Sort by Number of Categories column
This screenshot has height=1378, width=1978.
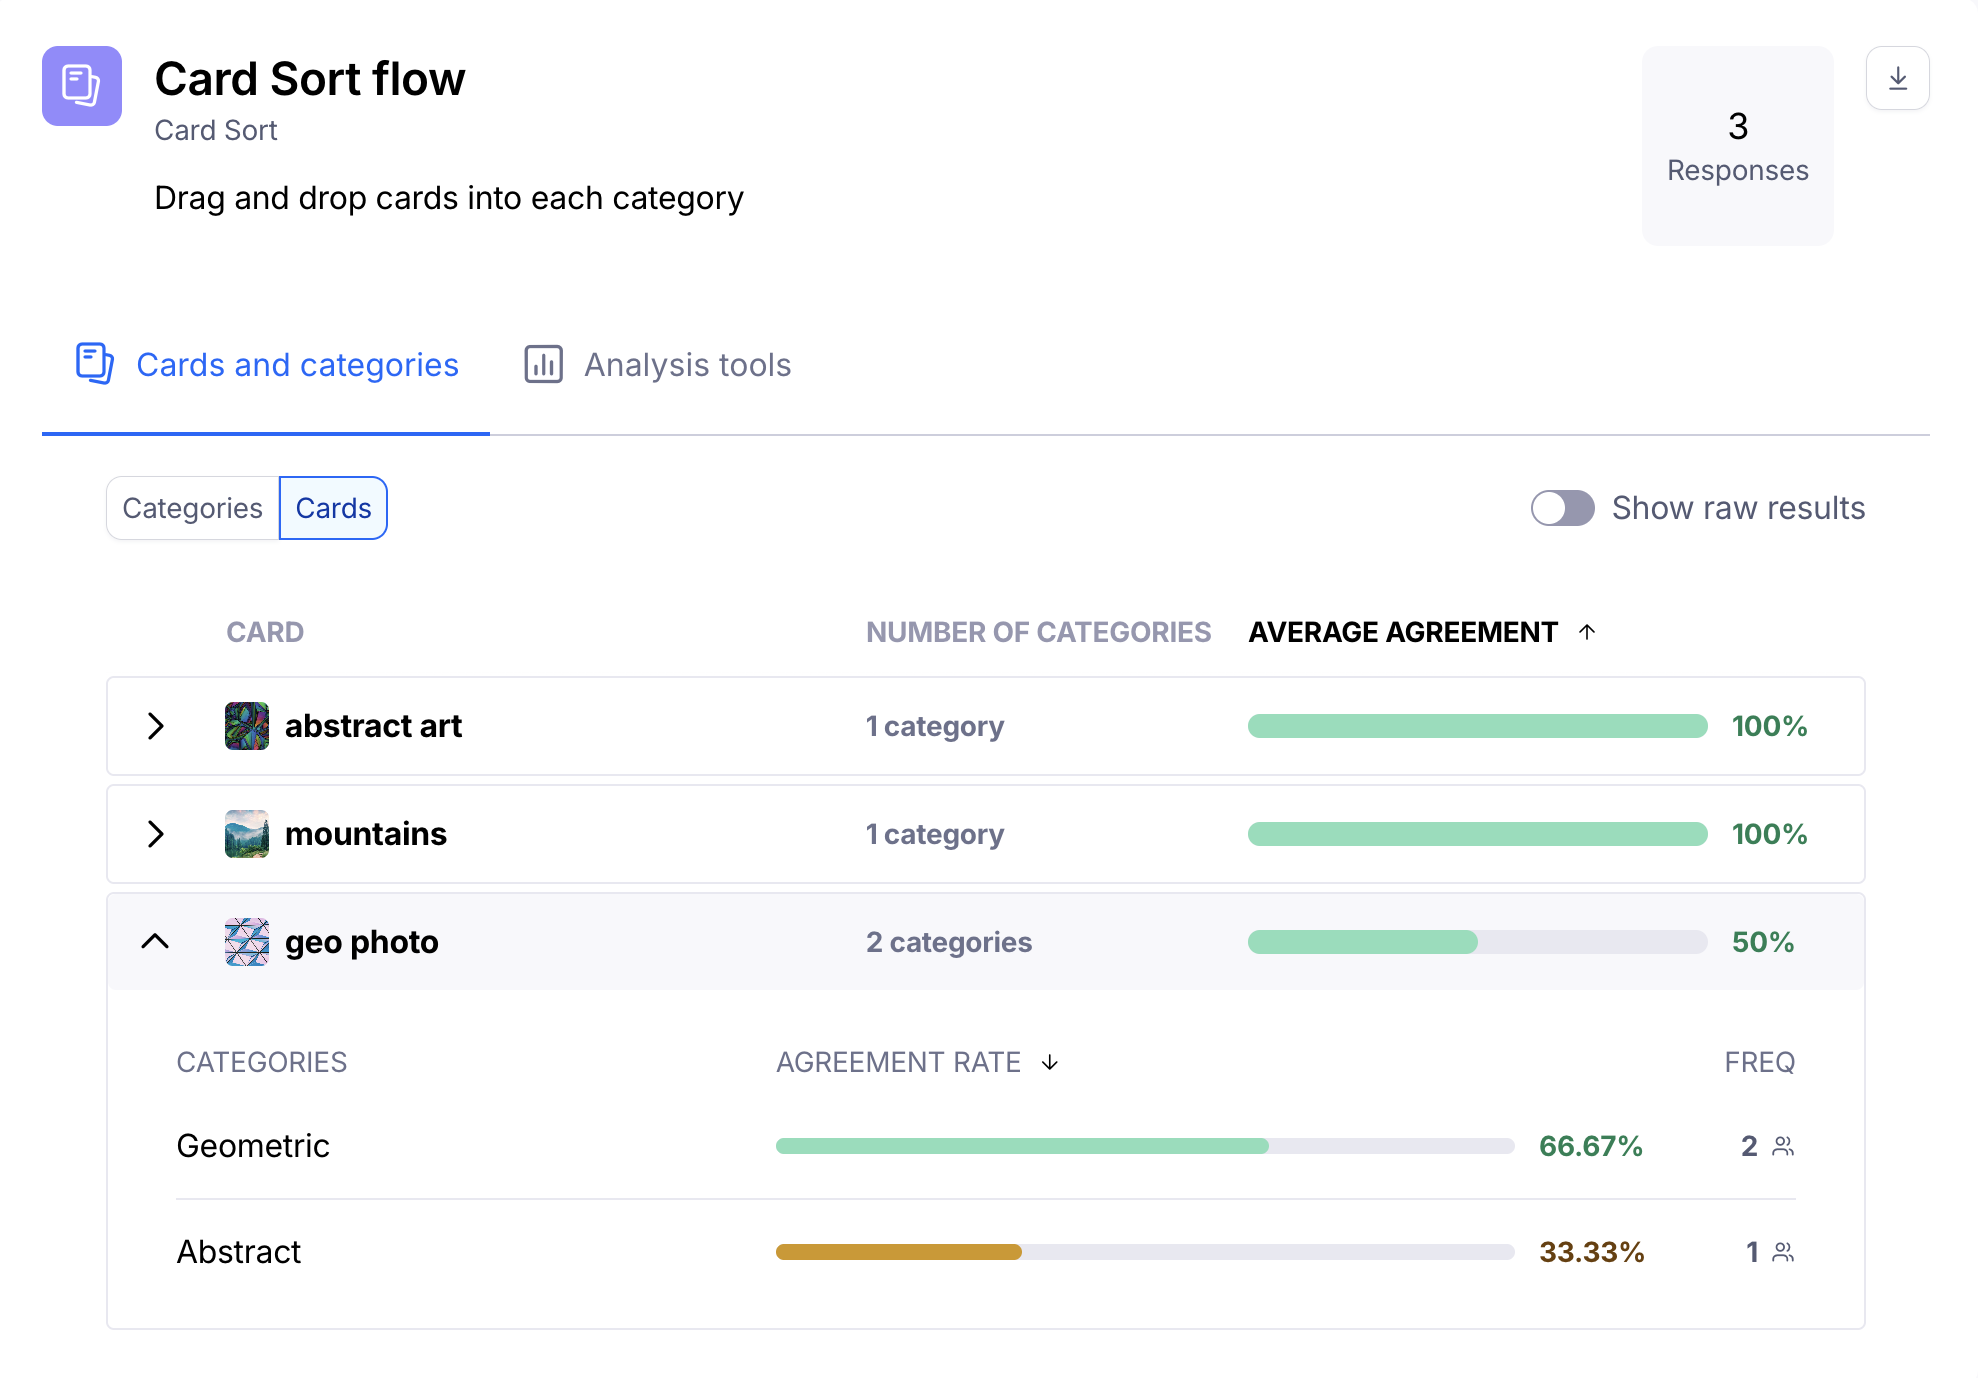click(1038, 632)
